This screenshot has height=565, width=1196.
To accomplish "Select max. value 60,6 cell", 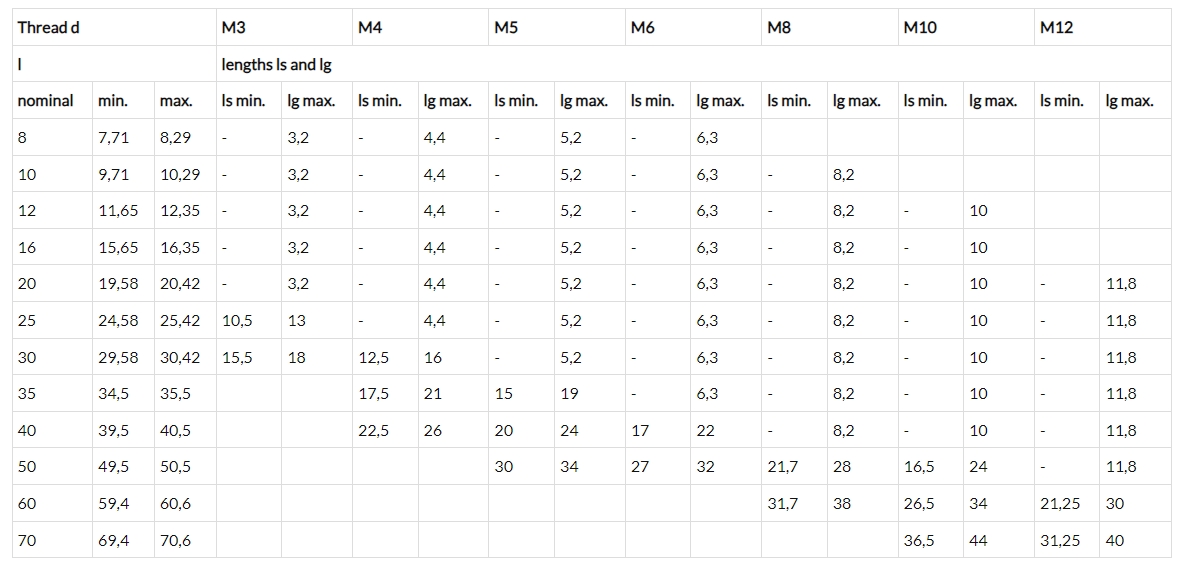I will [x=185, y=504].
